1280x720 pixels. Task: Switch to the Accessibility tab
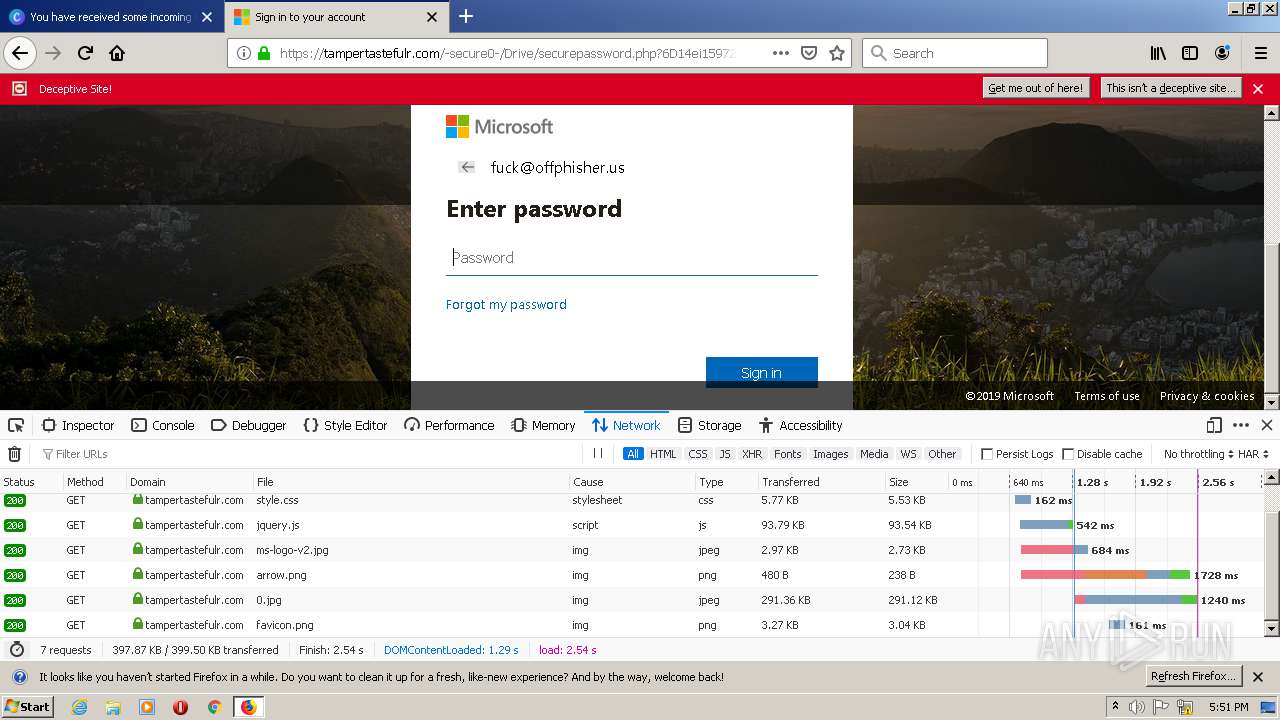(800, 425)
